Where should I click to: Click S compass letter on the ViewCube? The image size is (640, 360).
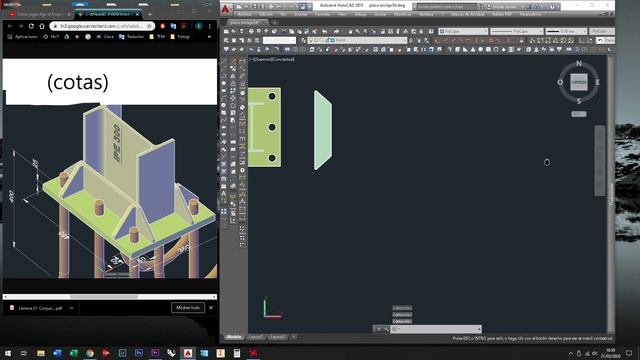coord(579,101)
